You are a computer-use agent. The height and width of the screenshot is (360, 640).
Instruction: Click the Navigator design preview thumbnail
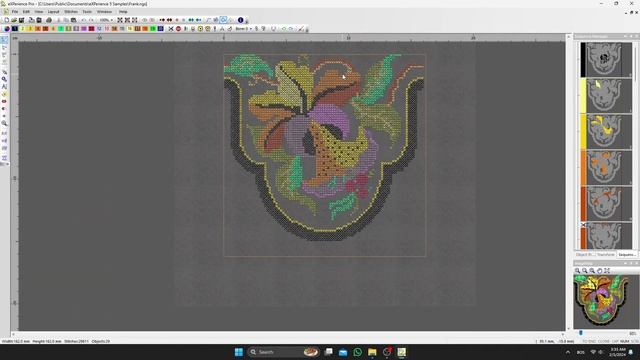(x=606, y=301)
